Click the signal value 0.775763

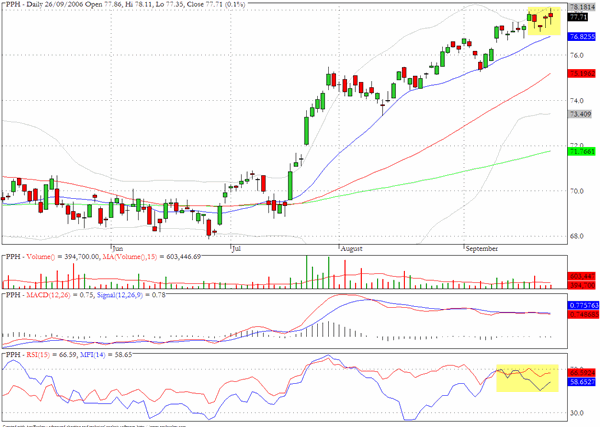[582, 305]
